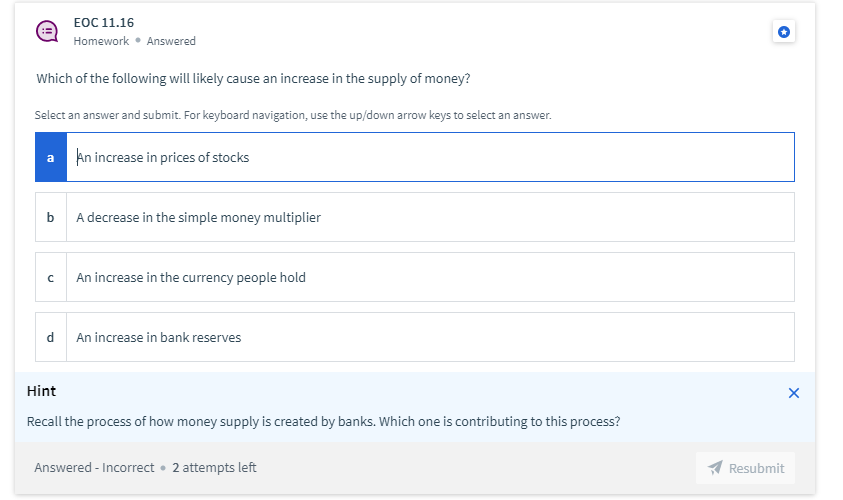
Task: Click the "Homework" label under the title
Action: (x=101, y=41)
